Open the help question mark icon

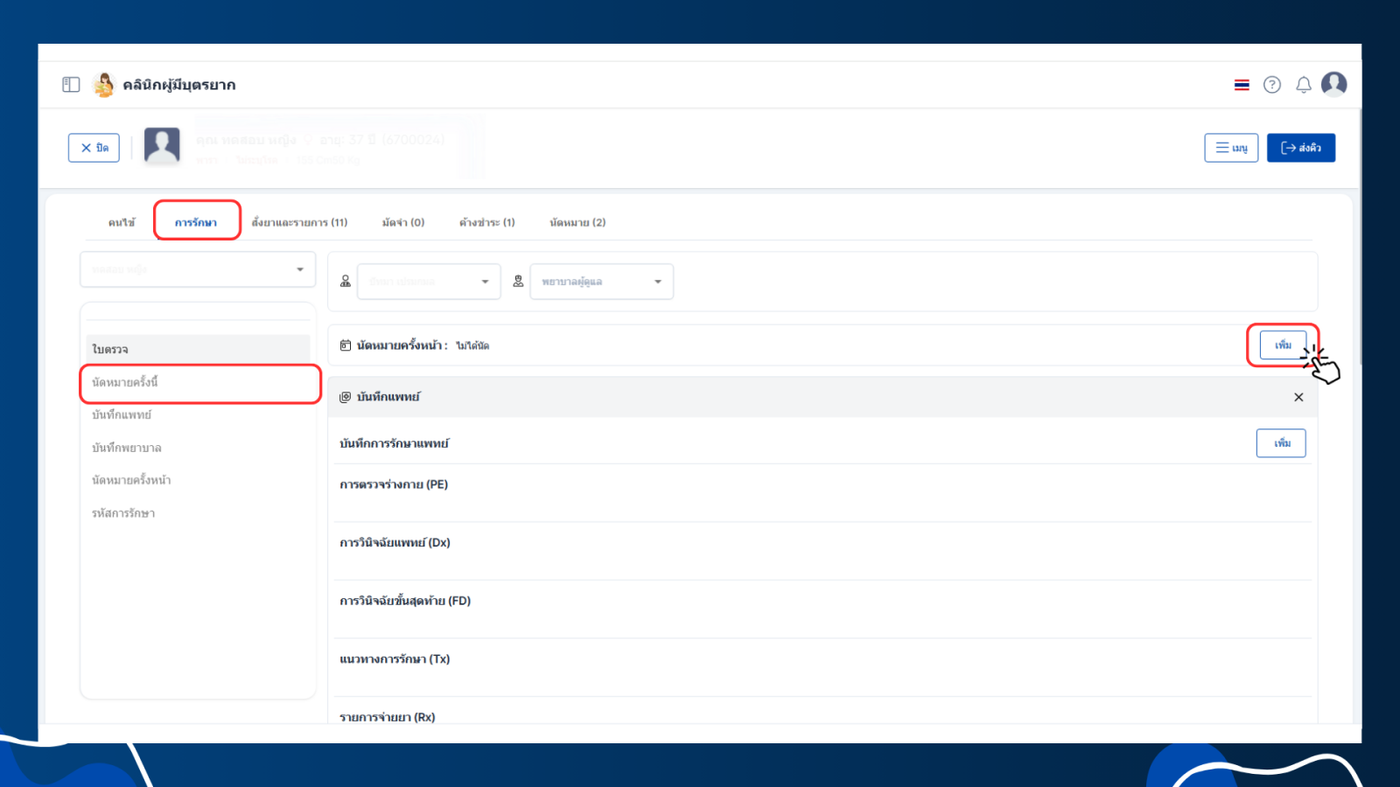pos(1272,85)
